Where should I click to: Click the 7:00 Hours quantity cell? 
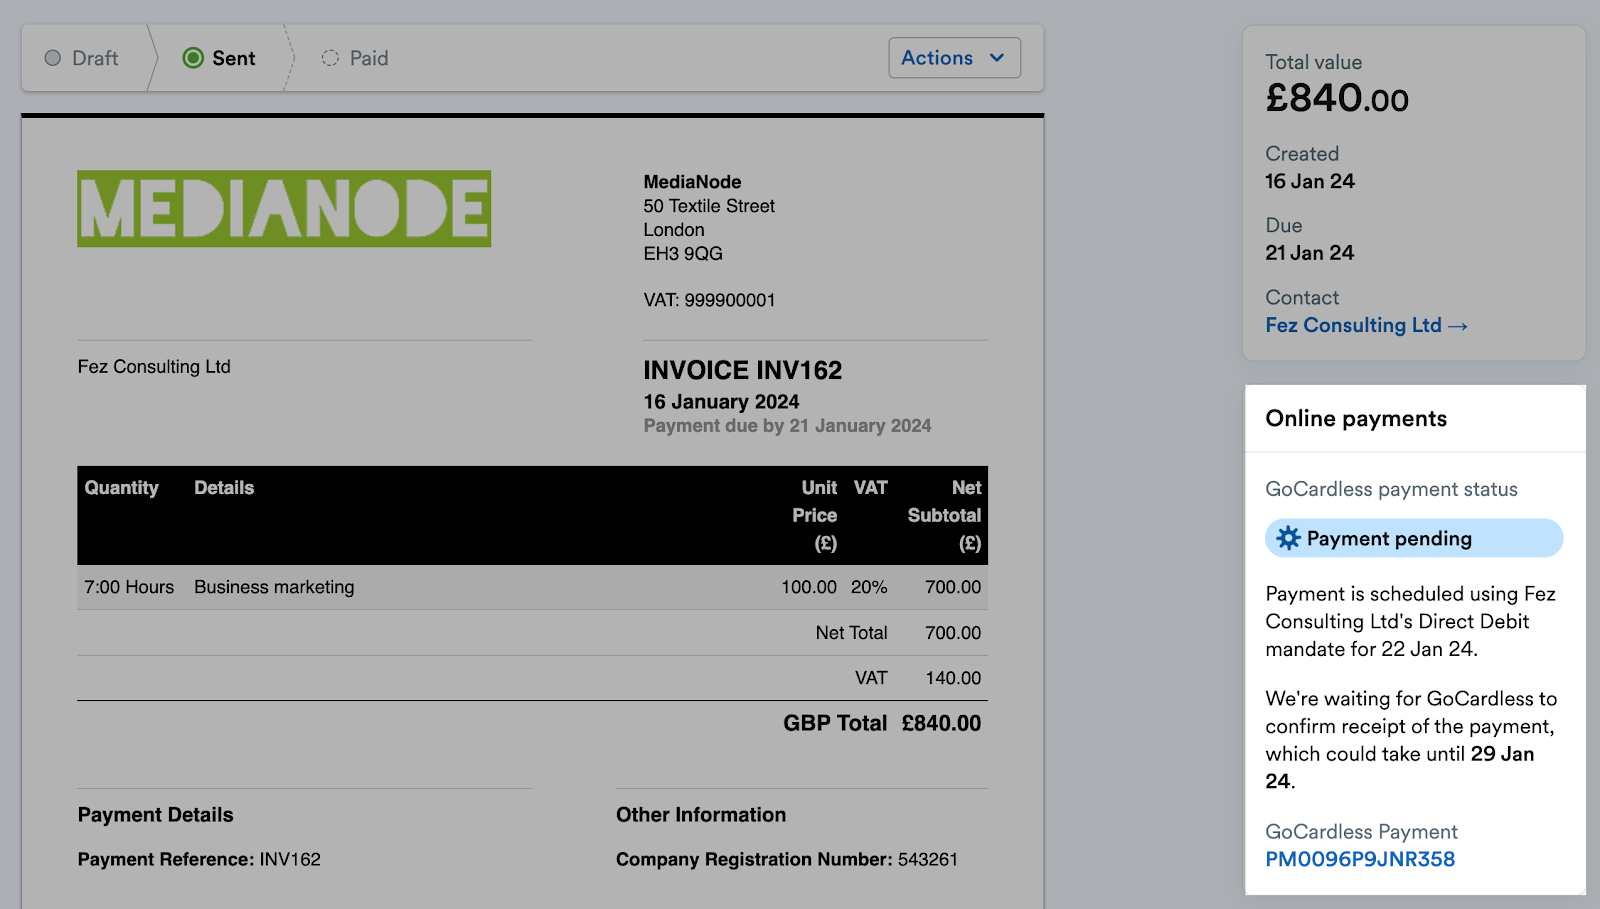click(x=129, y=587)
